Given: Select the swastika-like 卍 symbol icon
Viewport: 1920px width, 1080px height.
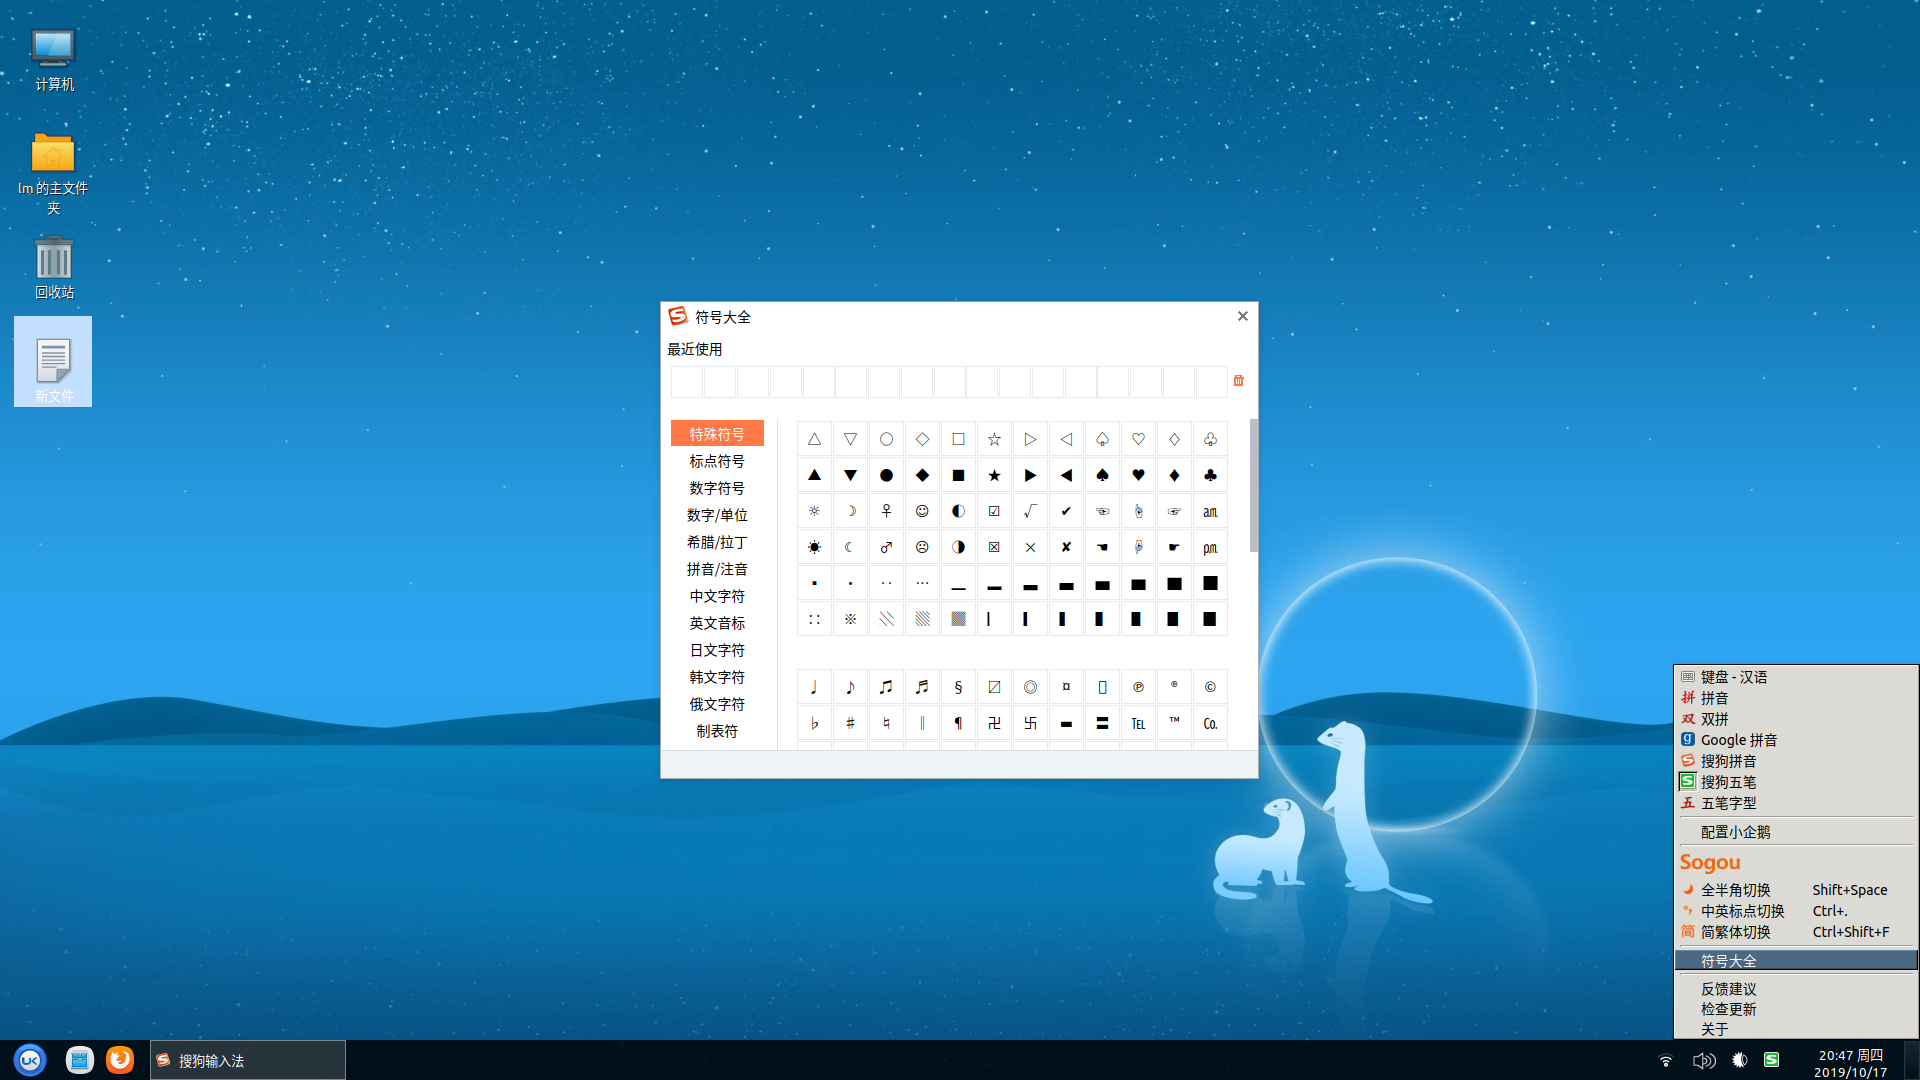Looking at the screenshot, I should (x=994, y=721).
